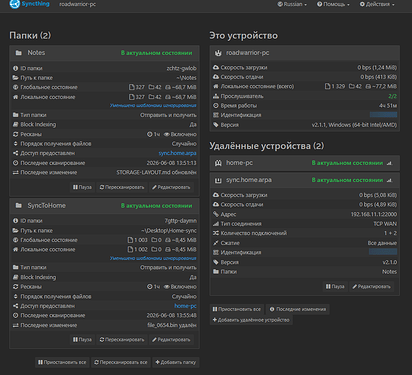Click the folder ID 7gttp-daymn

181,221
